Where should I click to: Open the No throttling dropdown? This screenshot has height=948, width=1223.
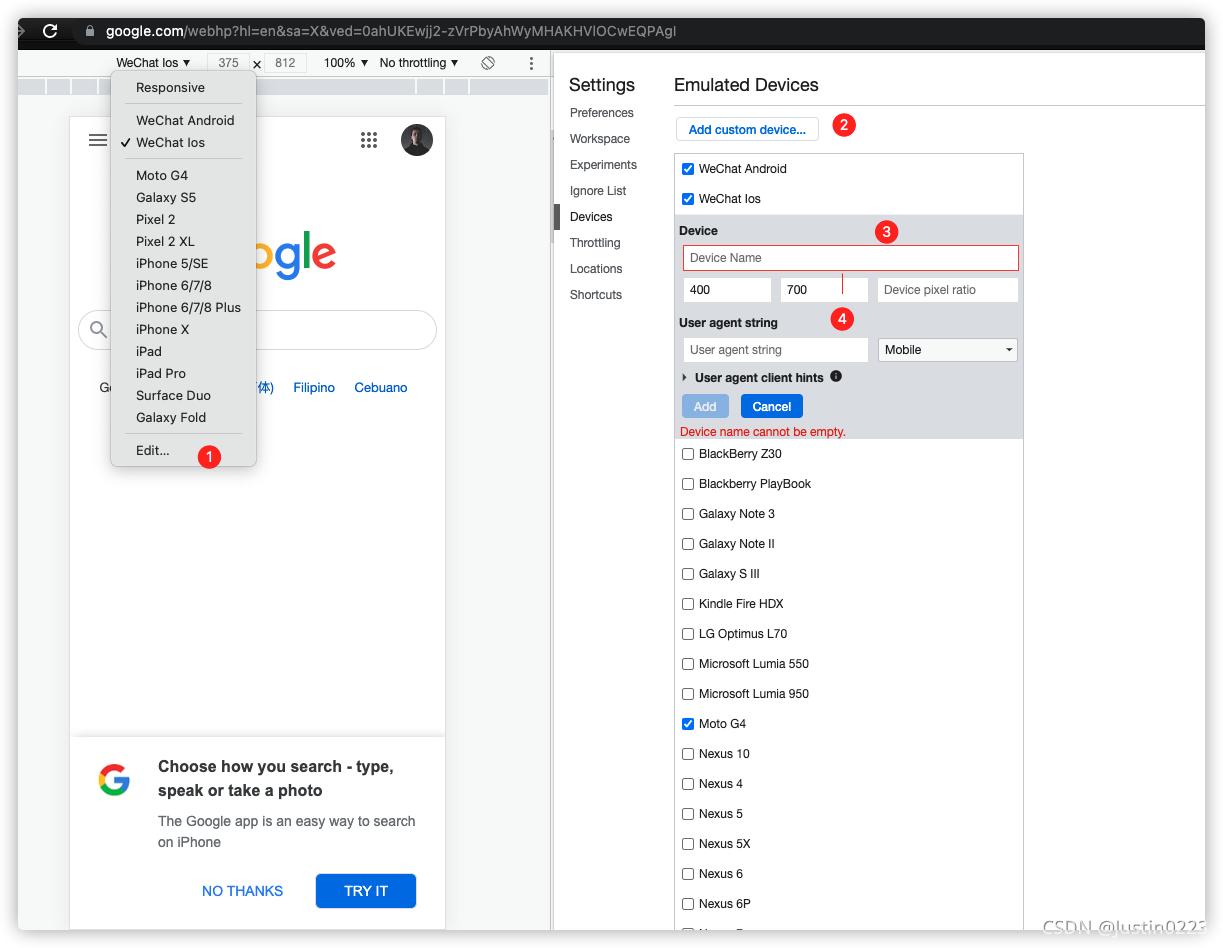click(x=419, y=63)
